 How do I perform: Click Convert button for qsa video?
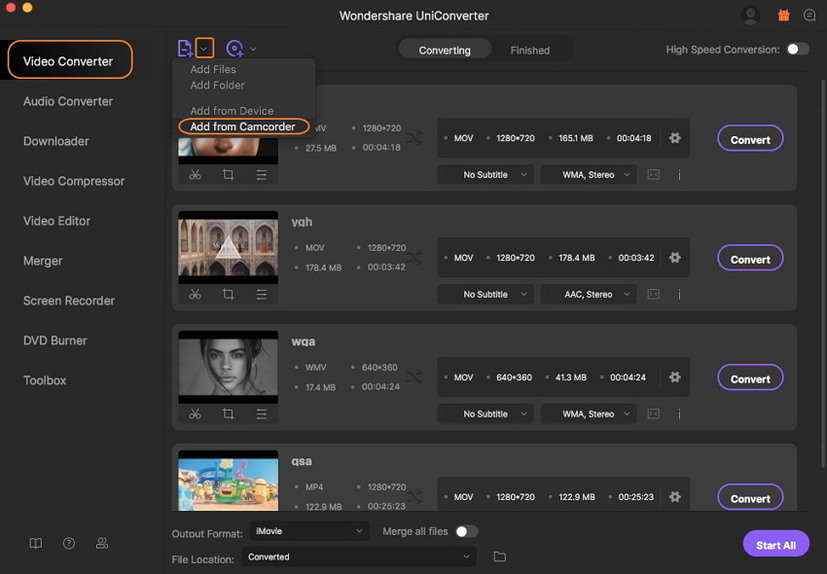pos(750,498)
